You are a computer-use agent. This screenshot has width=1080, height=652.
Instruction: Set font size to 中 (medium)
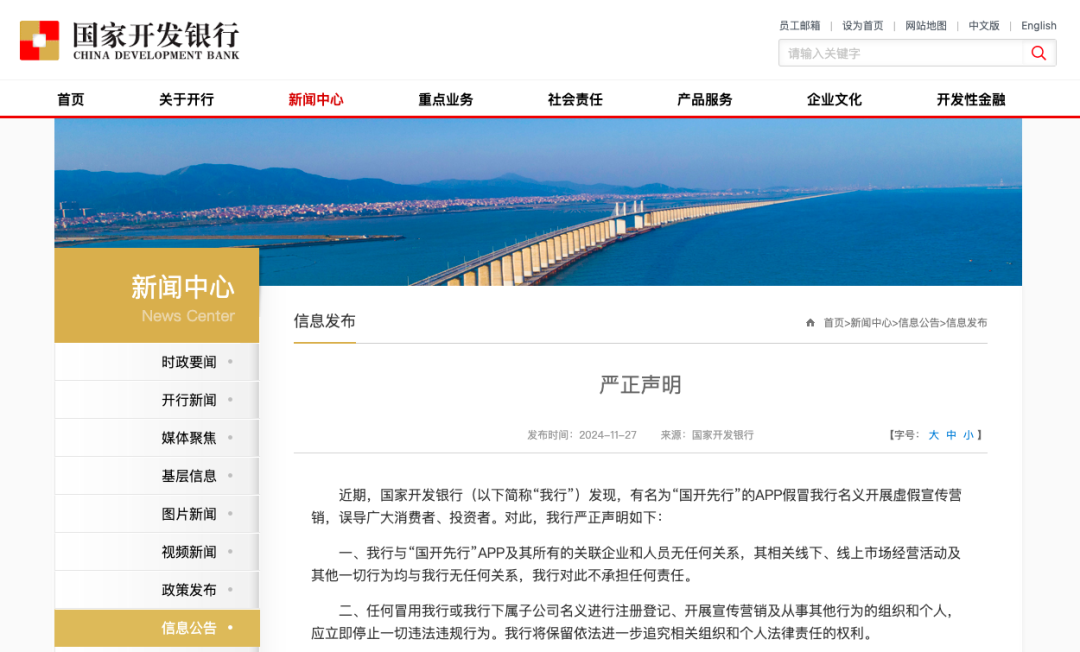tap(951, 435)
